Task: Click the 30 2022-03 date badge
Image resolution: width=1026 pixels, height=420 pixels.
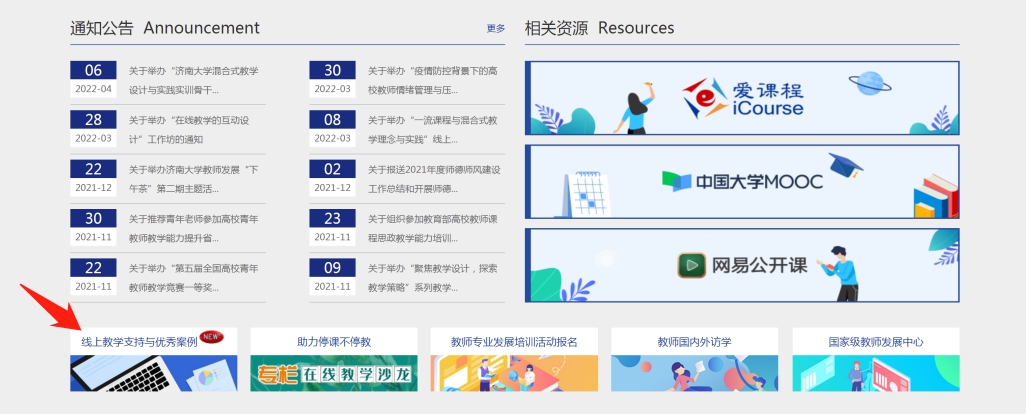Action: [332, 79]
